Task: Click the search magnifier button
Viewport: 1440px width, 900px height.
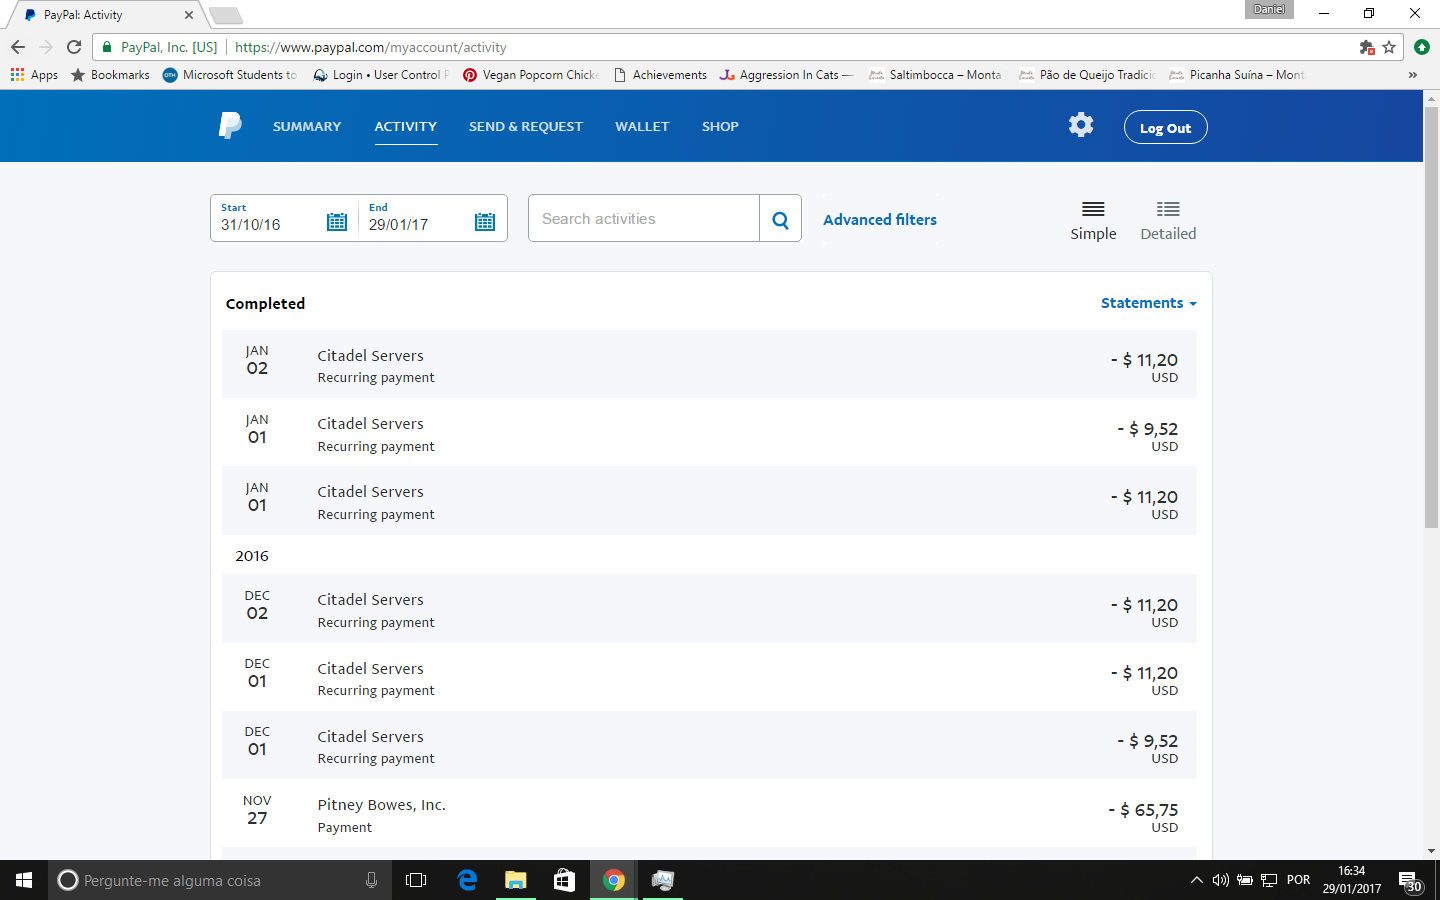Action: [x=780, y=219]
